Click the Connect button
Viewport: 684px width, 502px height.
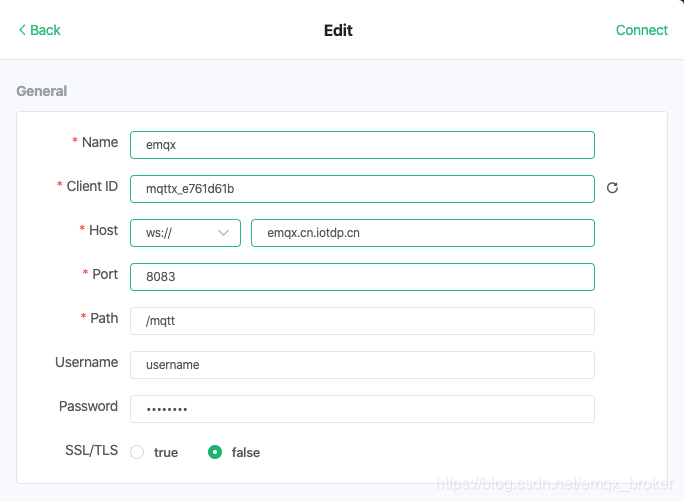(641, 30)
